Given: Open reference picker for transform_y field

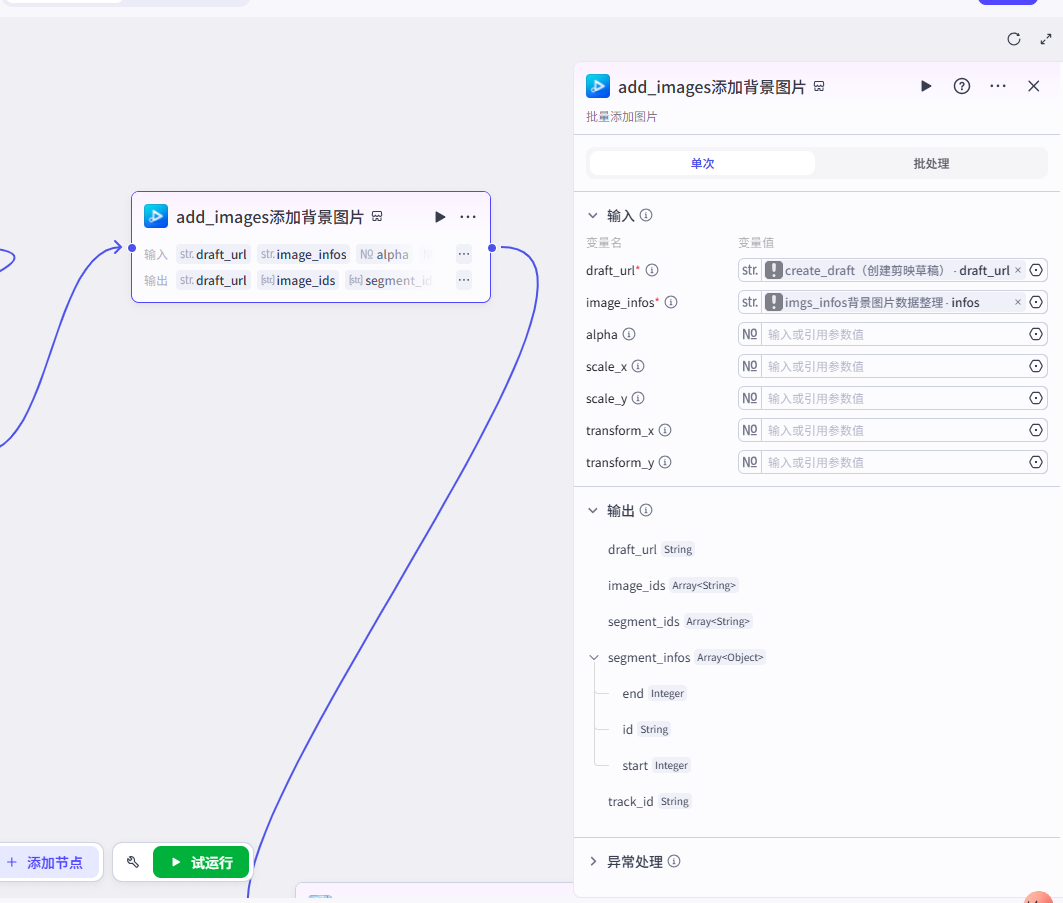Looking at the screenshot, I should (x=1036, y=462).
